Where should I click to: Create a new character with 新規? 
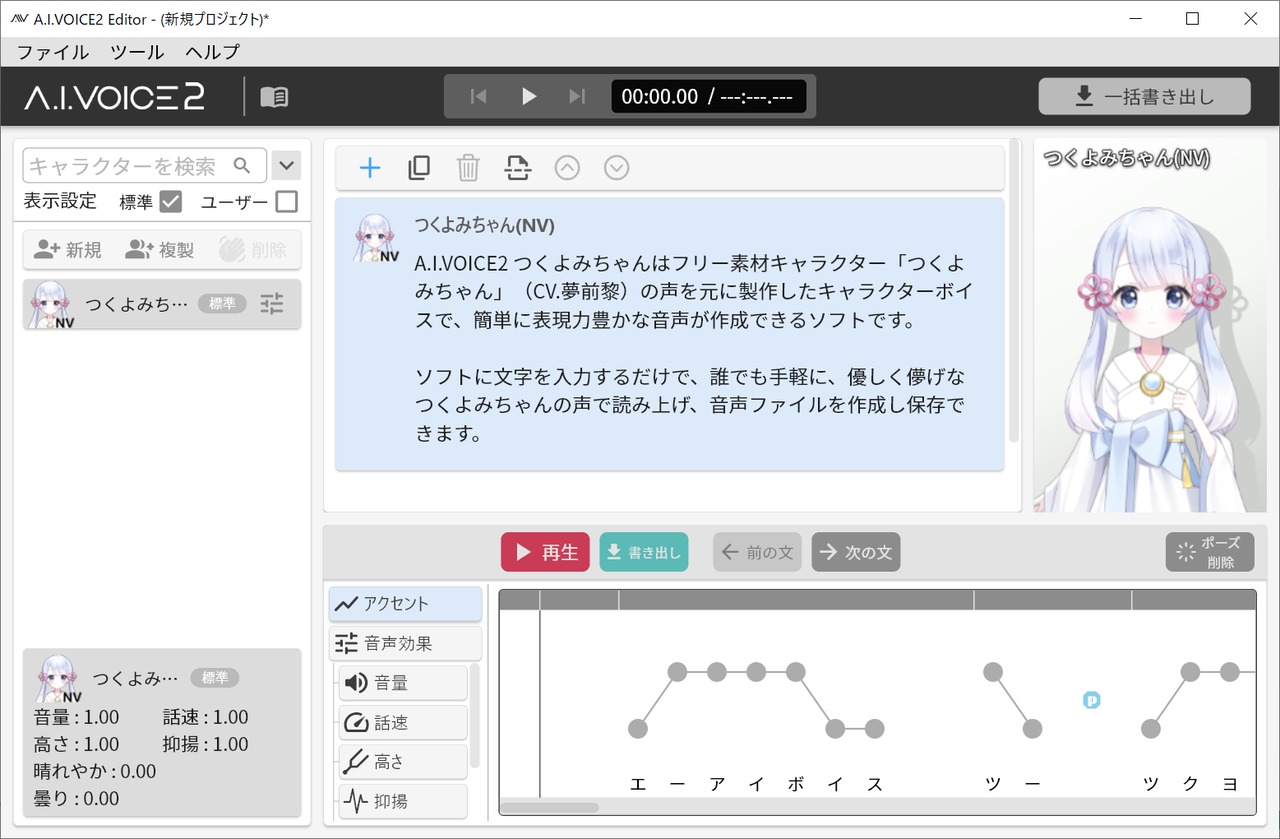(x=67, y=250)
